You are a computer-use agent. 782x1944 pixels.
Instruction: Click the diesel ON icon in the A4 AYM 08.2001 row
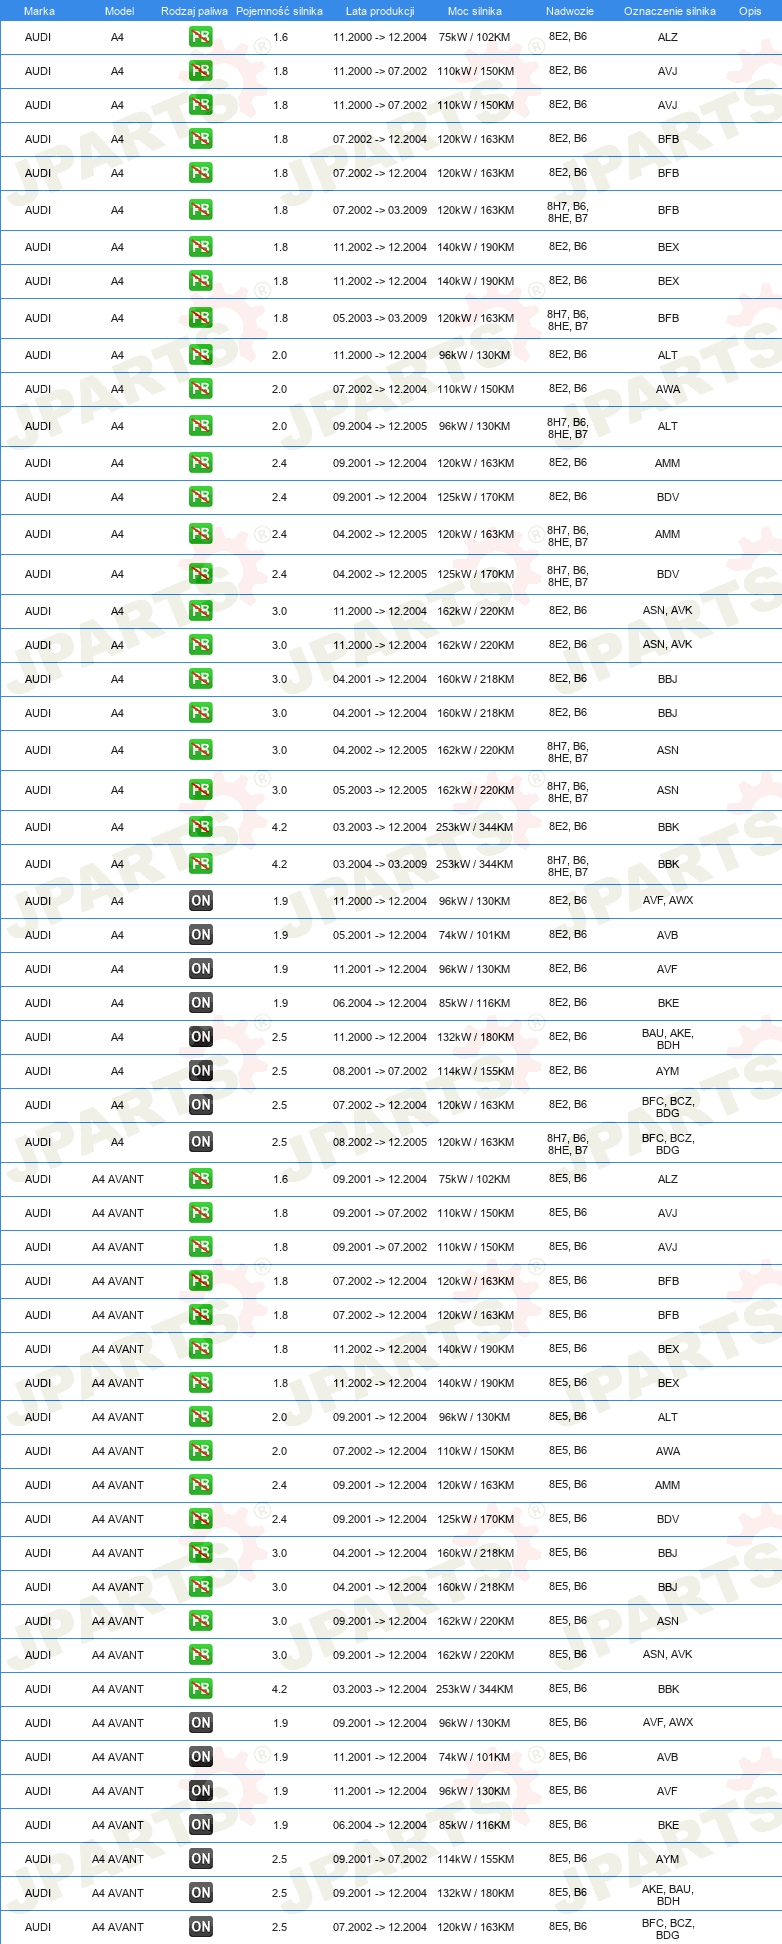201,1071
